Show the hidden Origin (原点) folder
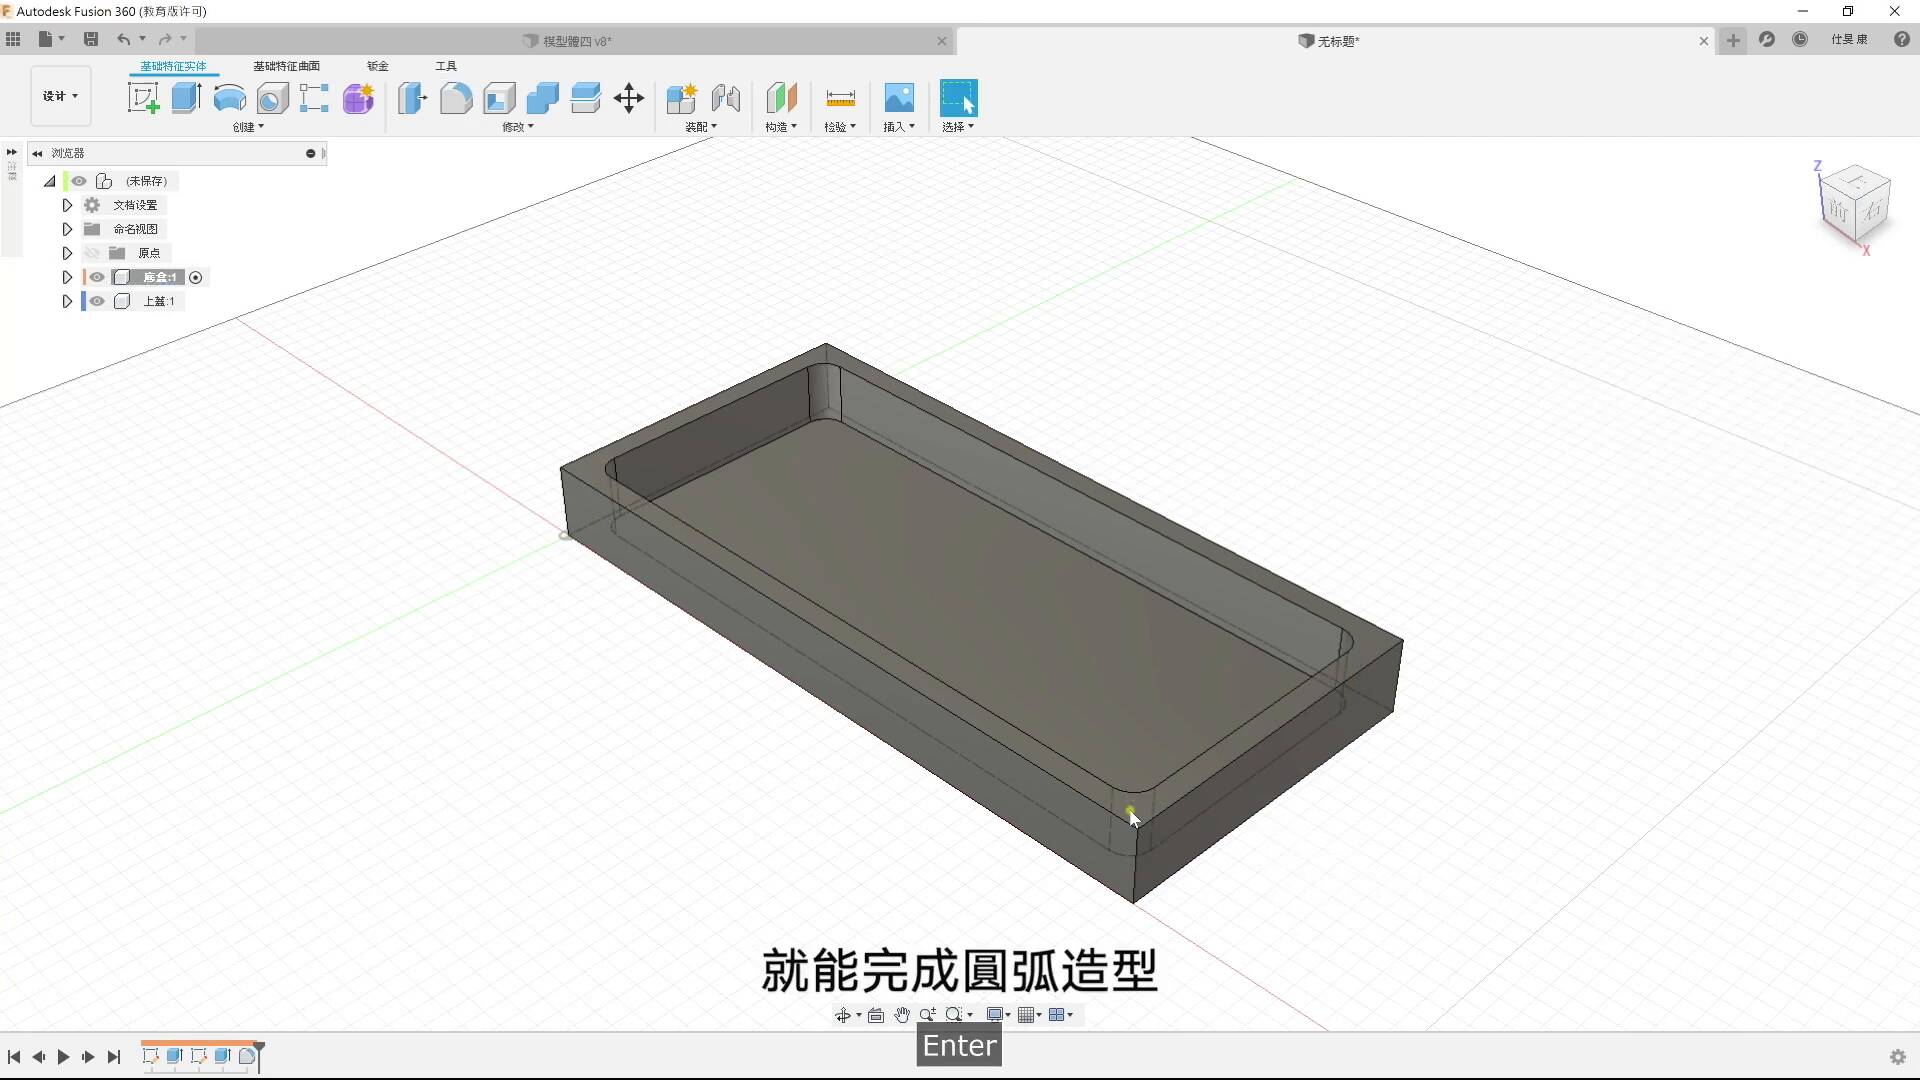The height and width of the screenshot is (1080, 1920). (93, 253)
